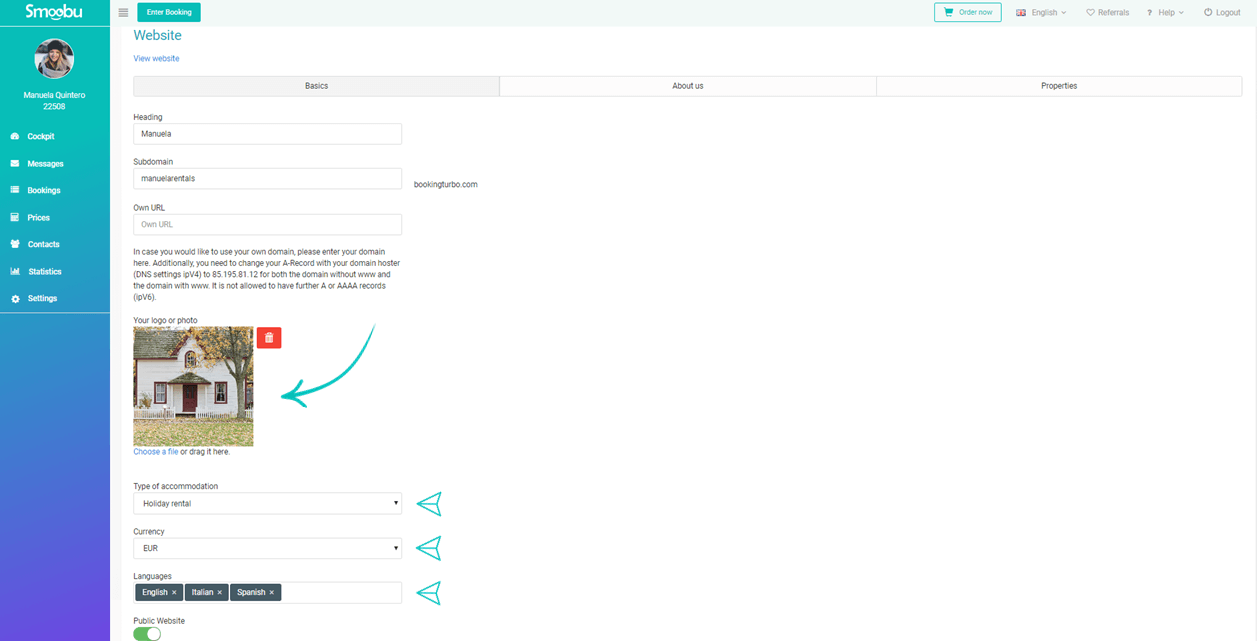Click the Manuela Quintero user name
Image resolution: width=1257 pixels, height=641 pixels.
point(54,95)
